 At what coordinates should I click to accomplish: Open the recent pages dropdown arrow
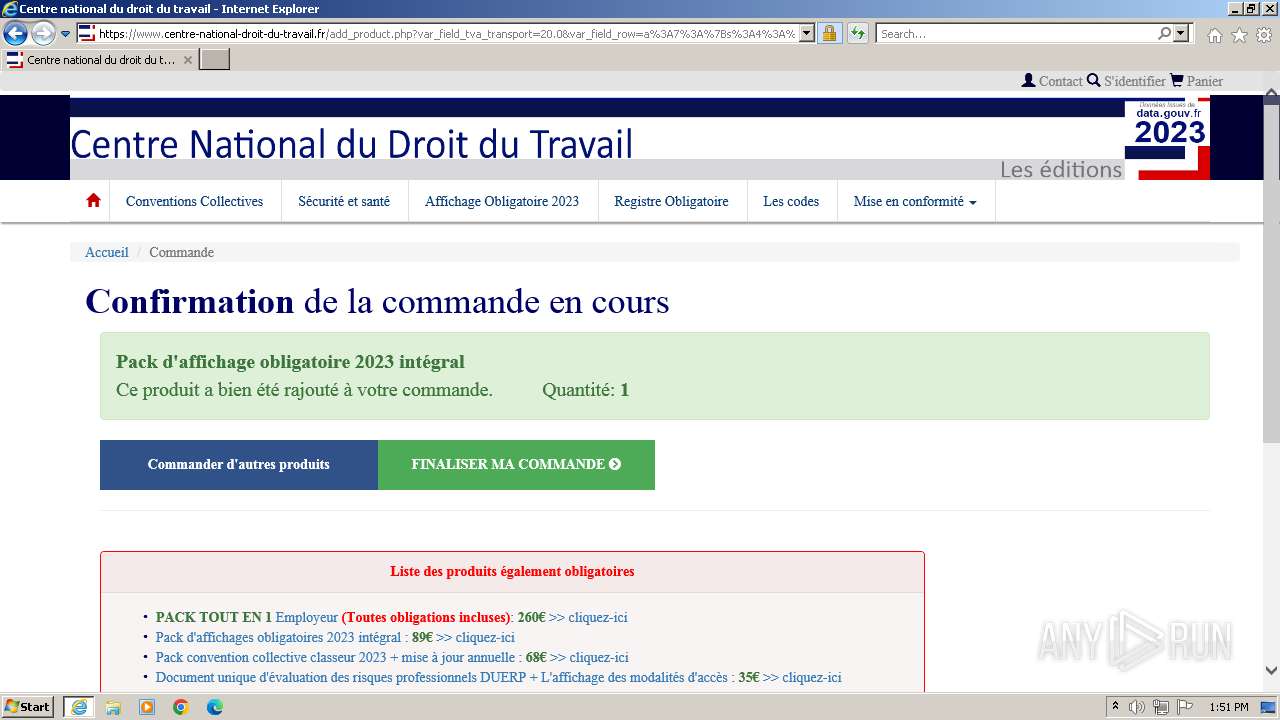[65, 34]
